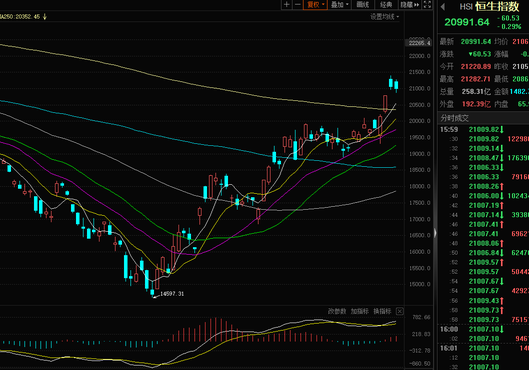Click the 22265.4 price axis marker

click(x=419, y=43)
